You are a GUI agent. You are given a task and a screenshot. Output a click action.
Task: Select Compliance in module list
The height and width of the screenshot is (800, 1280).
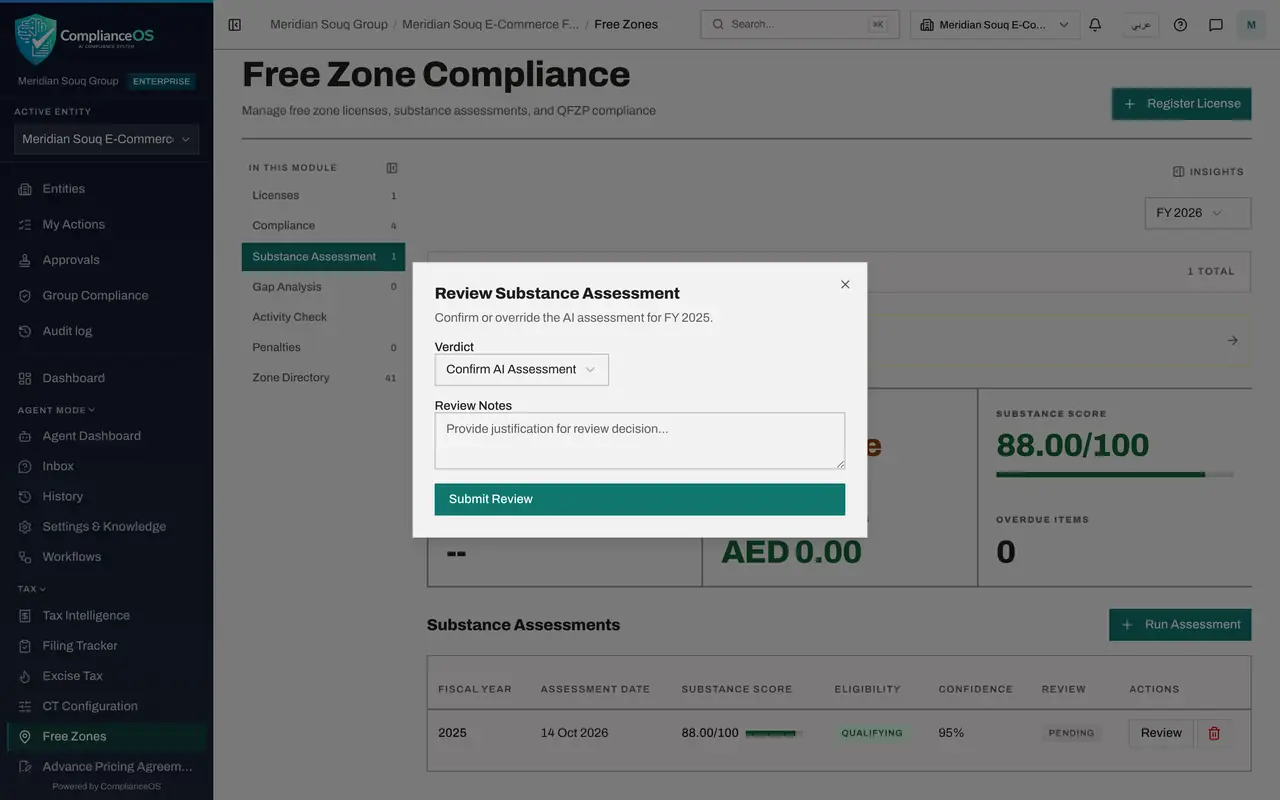click(323, 226)
